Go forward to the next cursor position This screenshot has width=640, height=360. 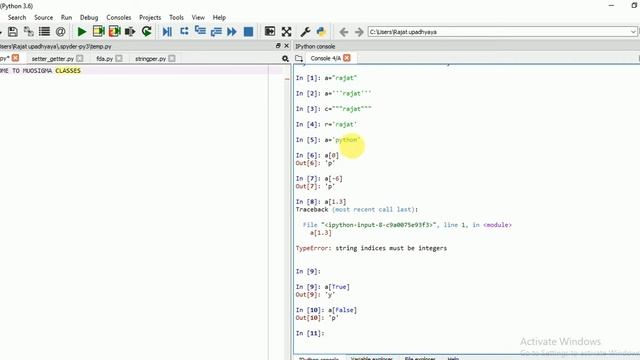(359, 32)
